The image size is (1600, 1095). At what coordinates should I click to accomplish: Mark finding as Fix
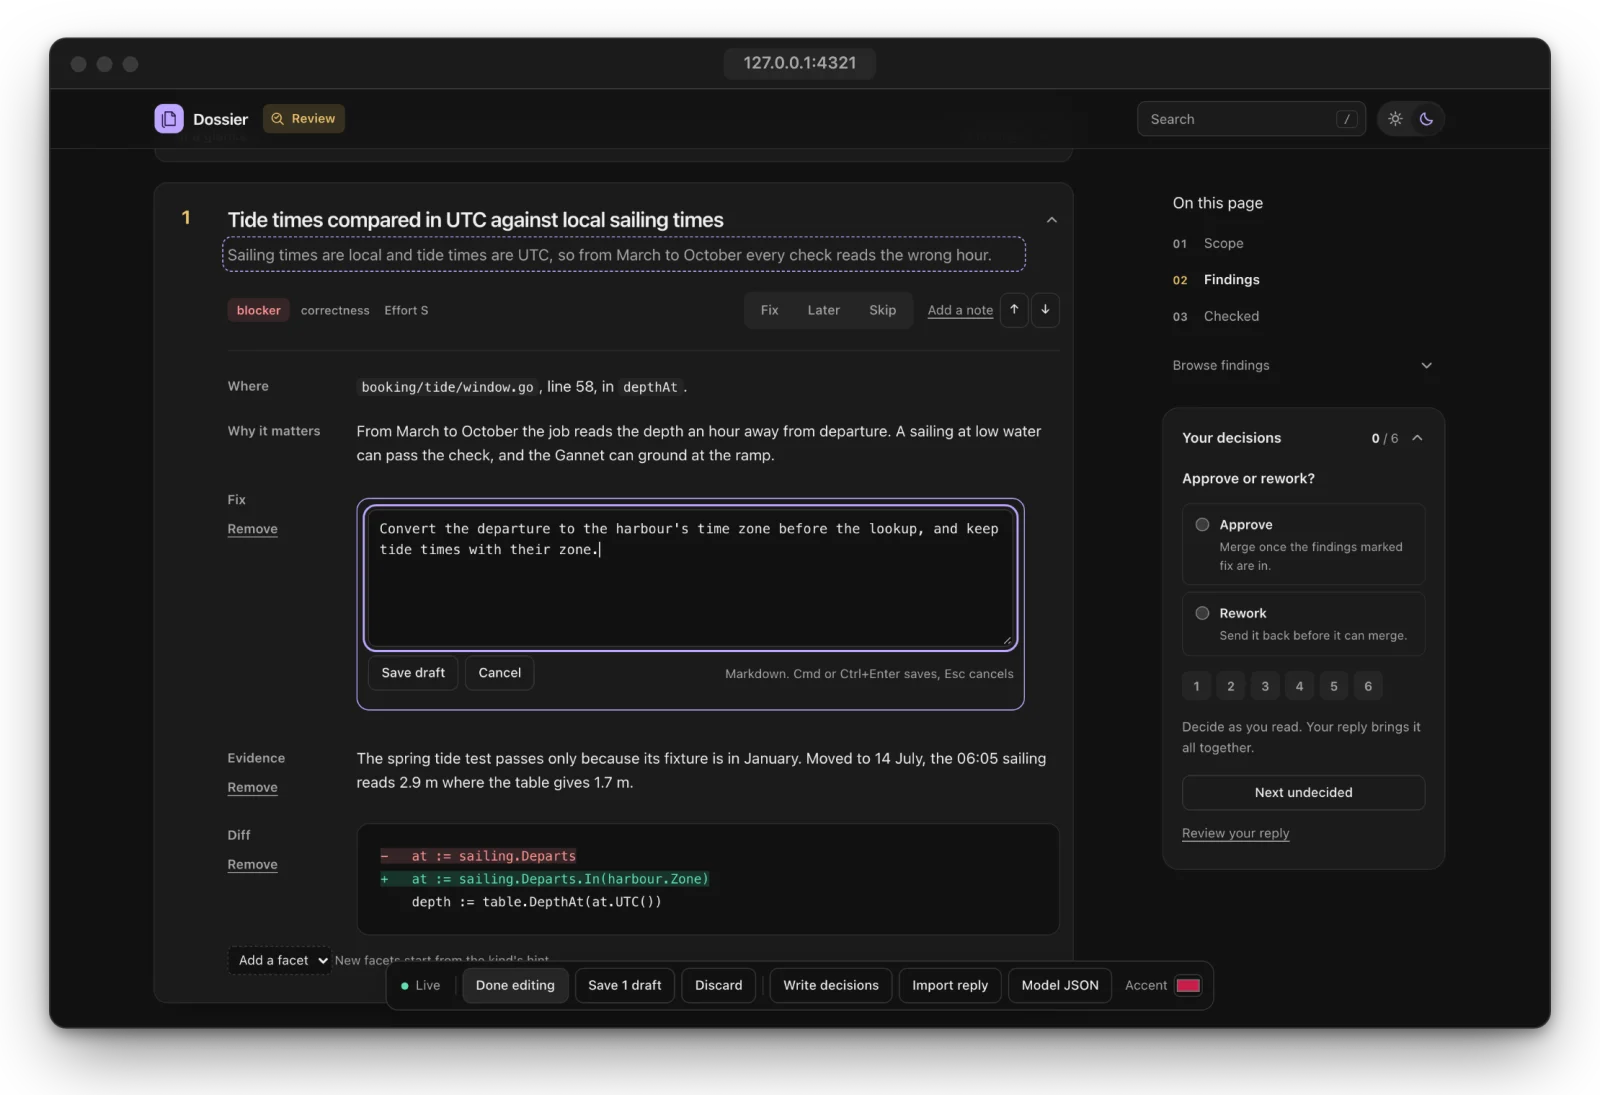(x=769, y=310)
